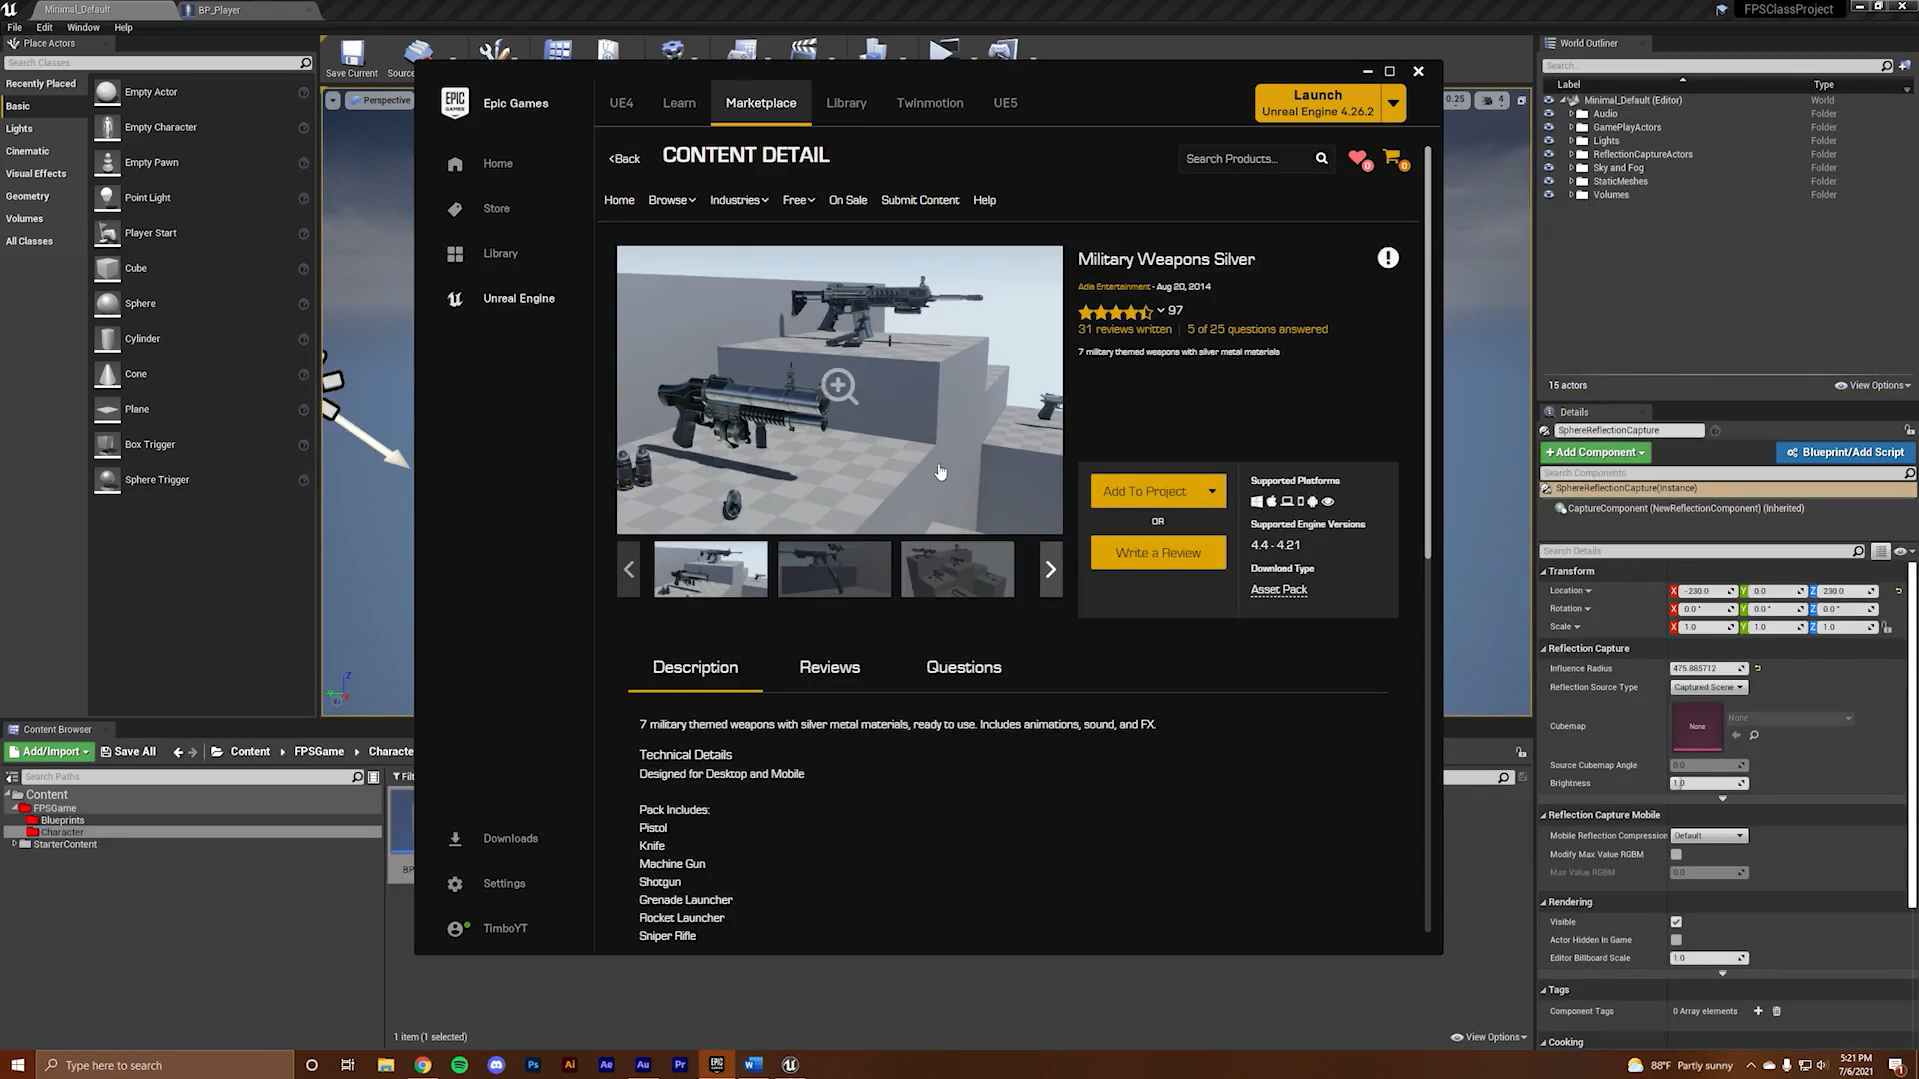Click the report exclamation icon

(1387, 258)
